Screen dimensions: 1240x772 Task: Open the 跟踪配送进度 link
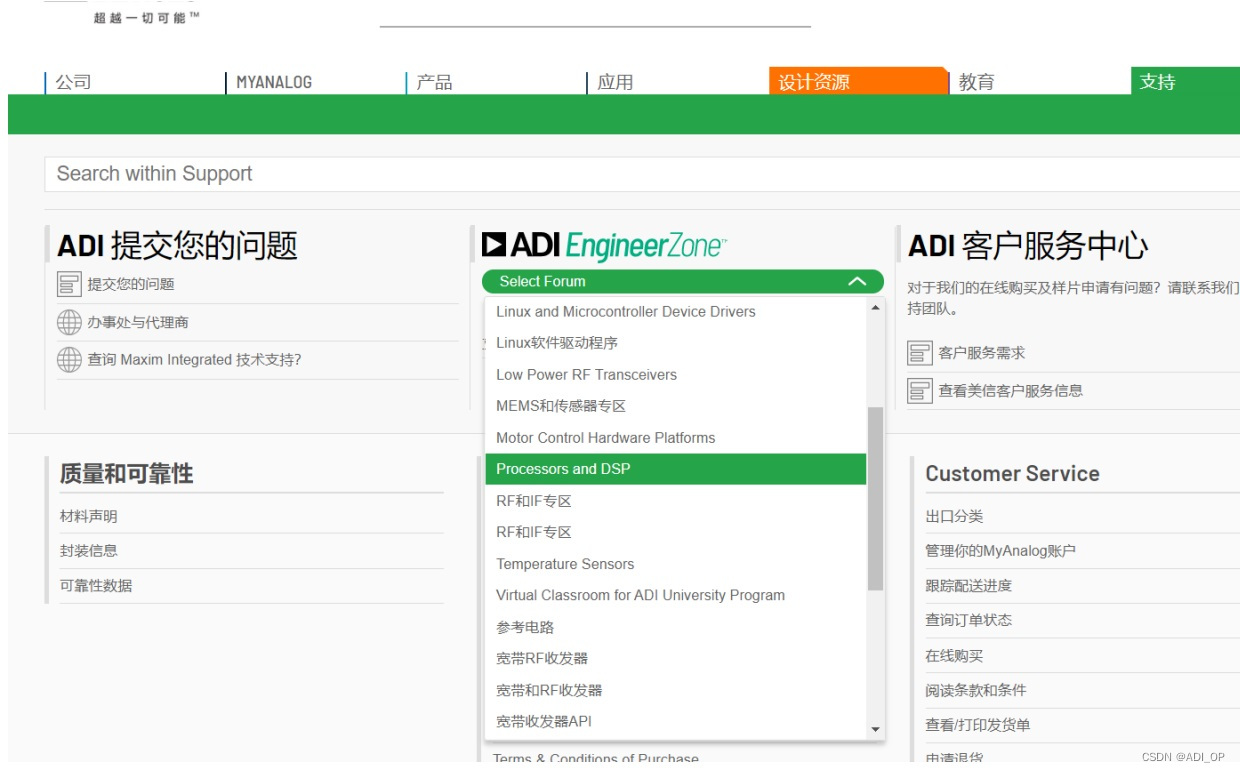pos(969,585)
